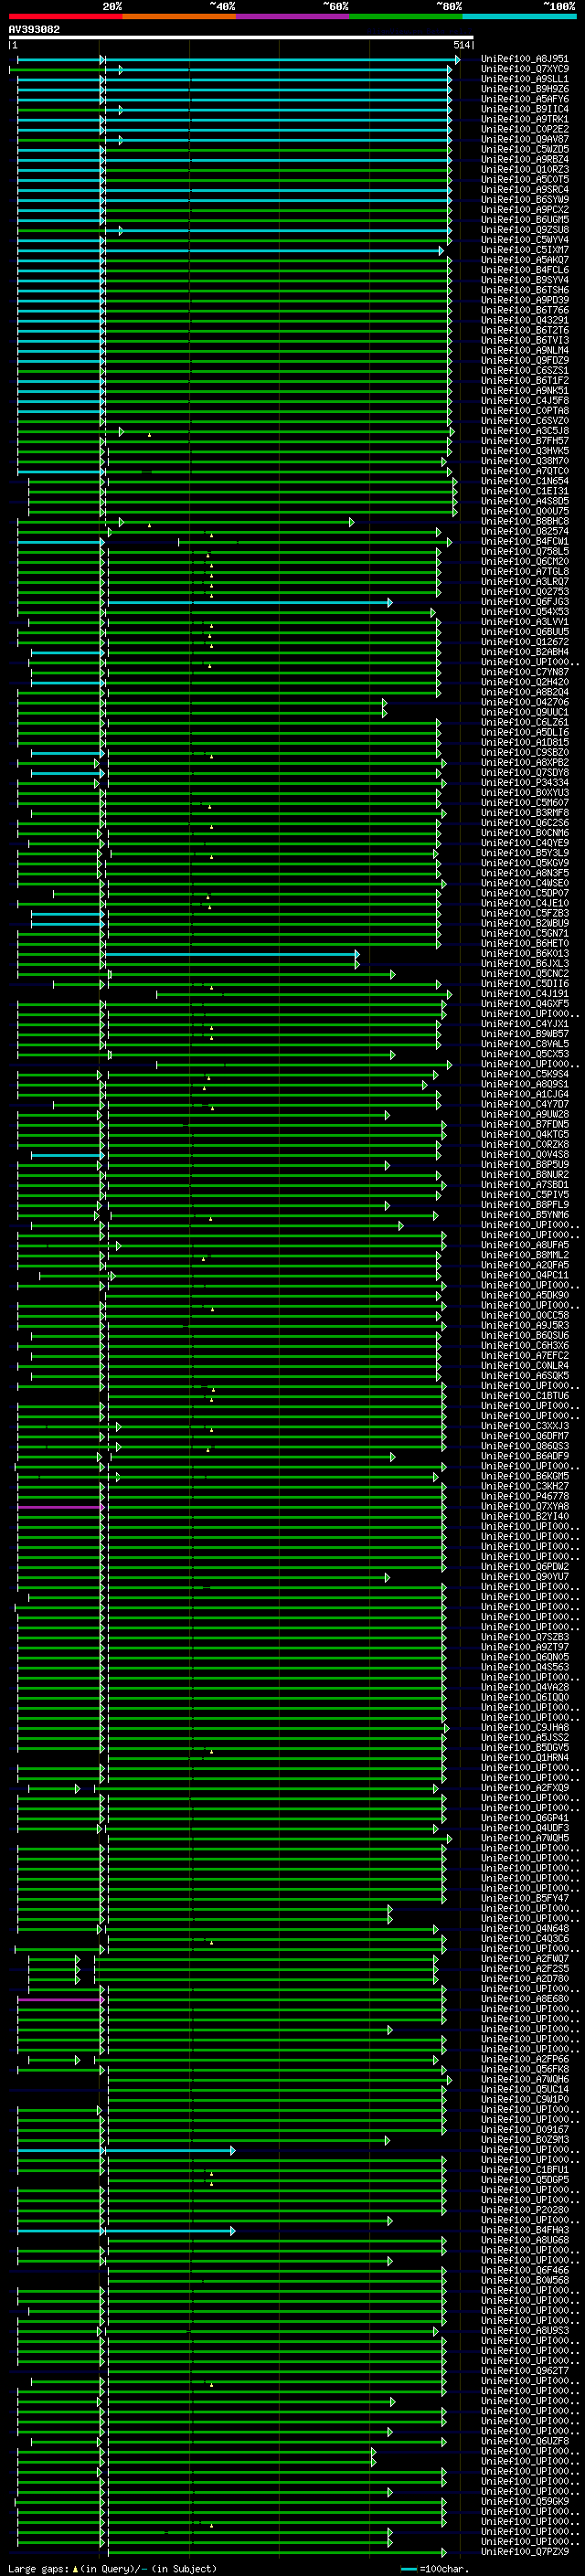The image size is (585, 2576).
Task: Click UniRef100_C1N654 label
Action: pyautogui.click(x=525, y=481)
